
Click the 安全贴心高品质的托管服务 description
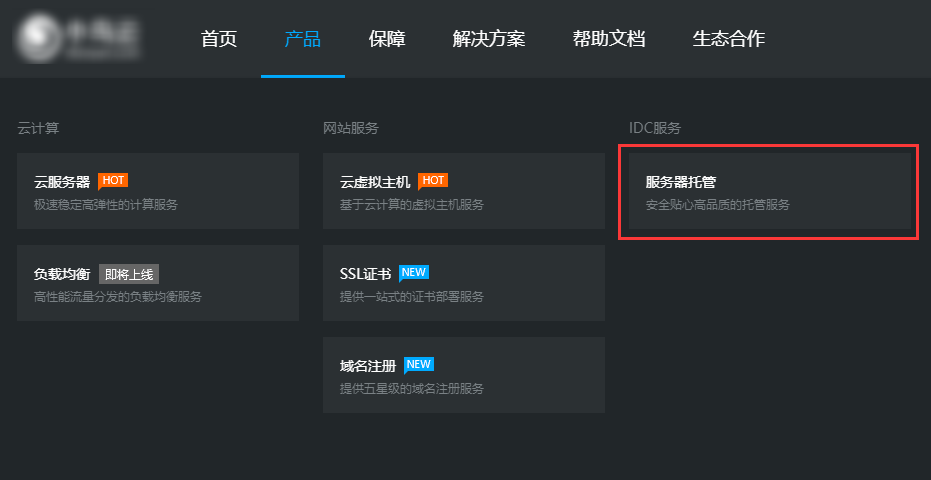717,205
